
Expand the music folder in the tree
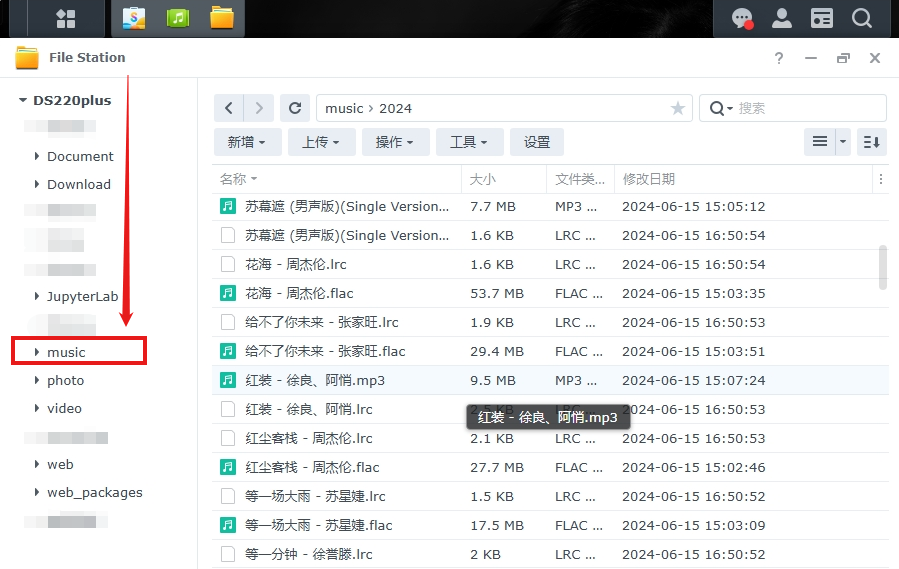[37, 352]
